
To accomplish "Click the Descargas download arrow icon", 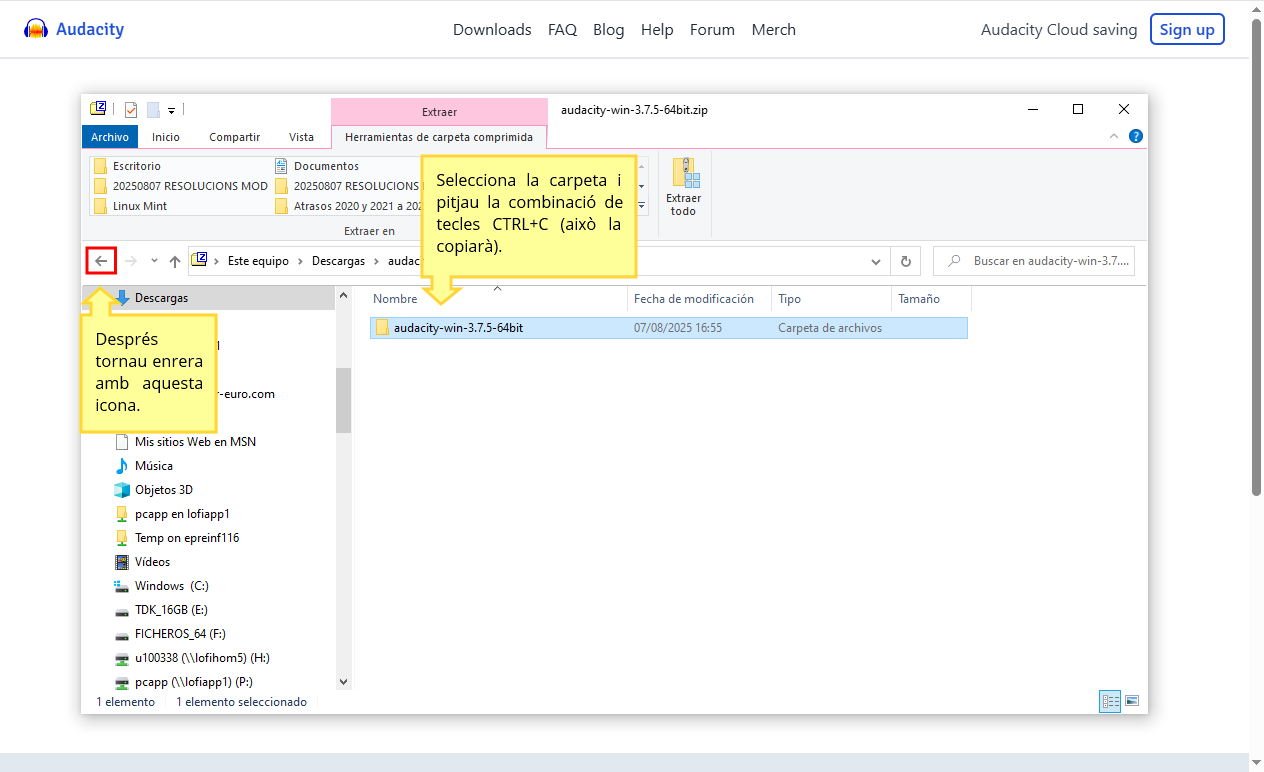I will tap(123, 298).
